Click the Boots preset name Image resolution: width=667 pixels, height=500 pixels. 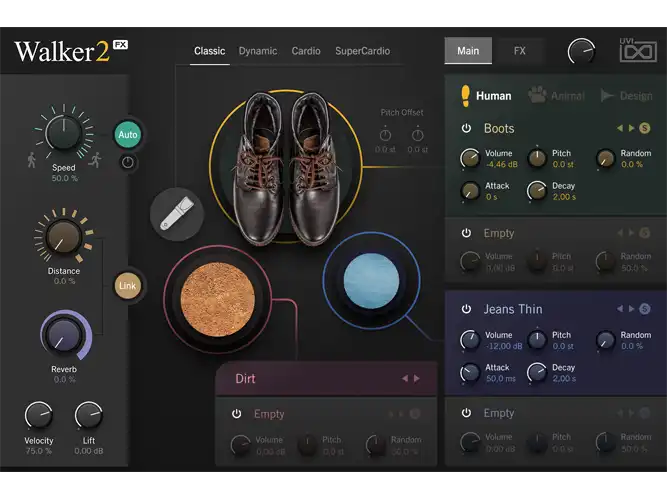click(x=499, y=129)
